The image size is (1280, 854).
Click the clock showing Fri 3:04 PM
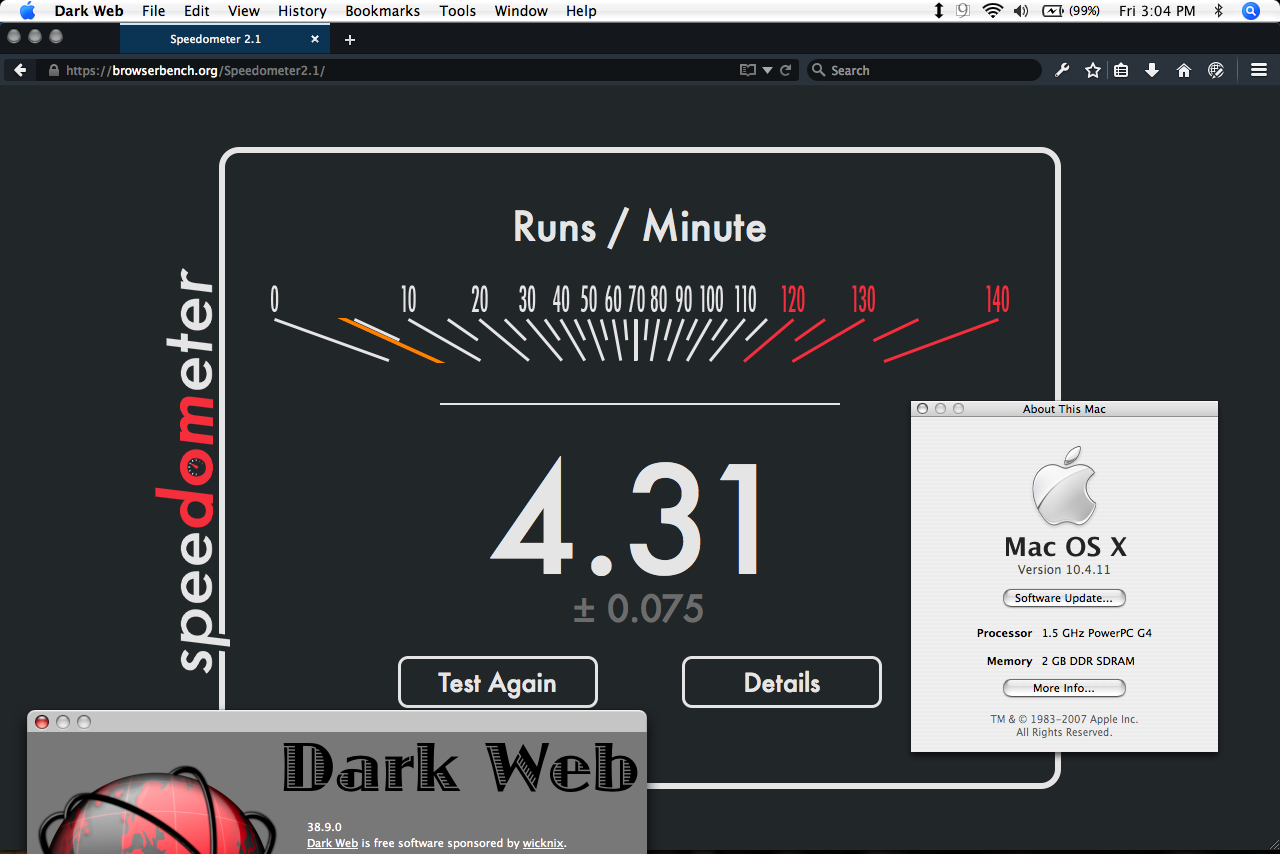point(1157,11)
